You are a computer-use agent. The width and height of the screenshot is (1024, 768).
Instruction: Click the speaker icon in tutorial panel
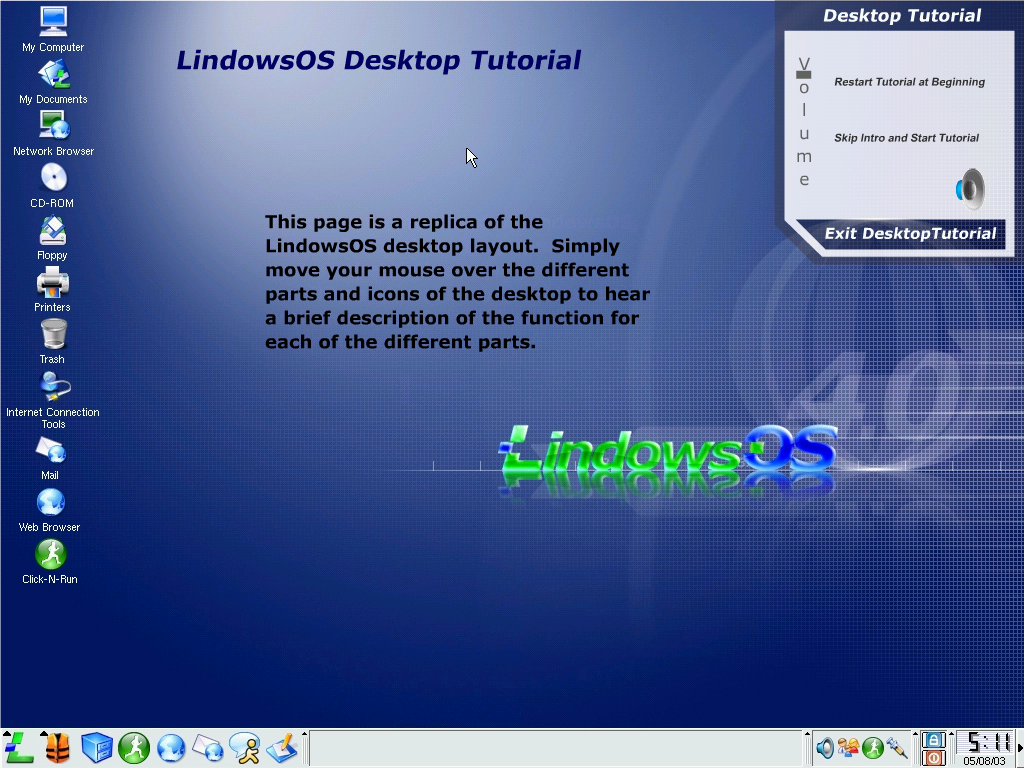971,189
